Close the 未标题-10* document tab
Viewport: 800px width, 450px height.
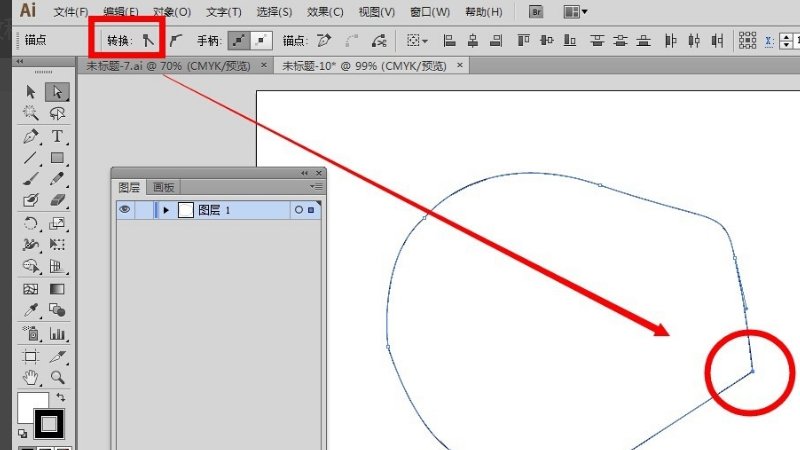coord(460,65)
